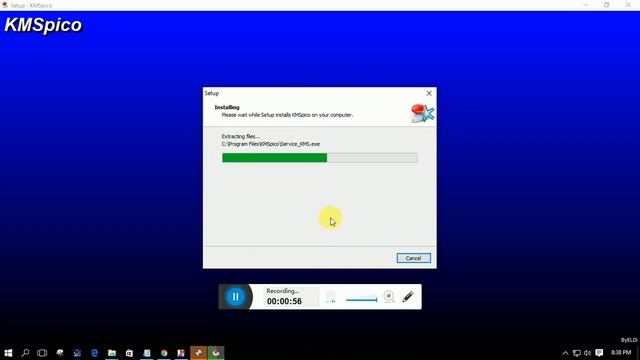This screenshot has height=360, width=640.
Task: Select the KMSpico setup taskbar icon
Action: (x=216, y=353)
